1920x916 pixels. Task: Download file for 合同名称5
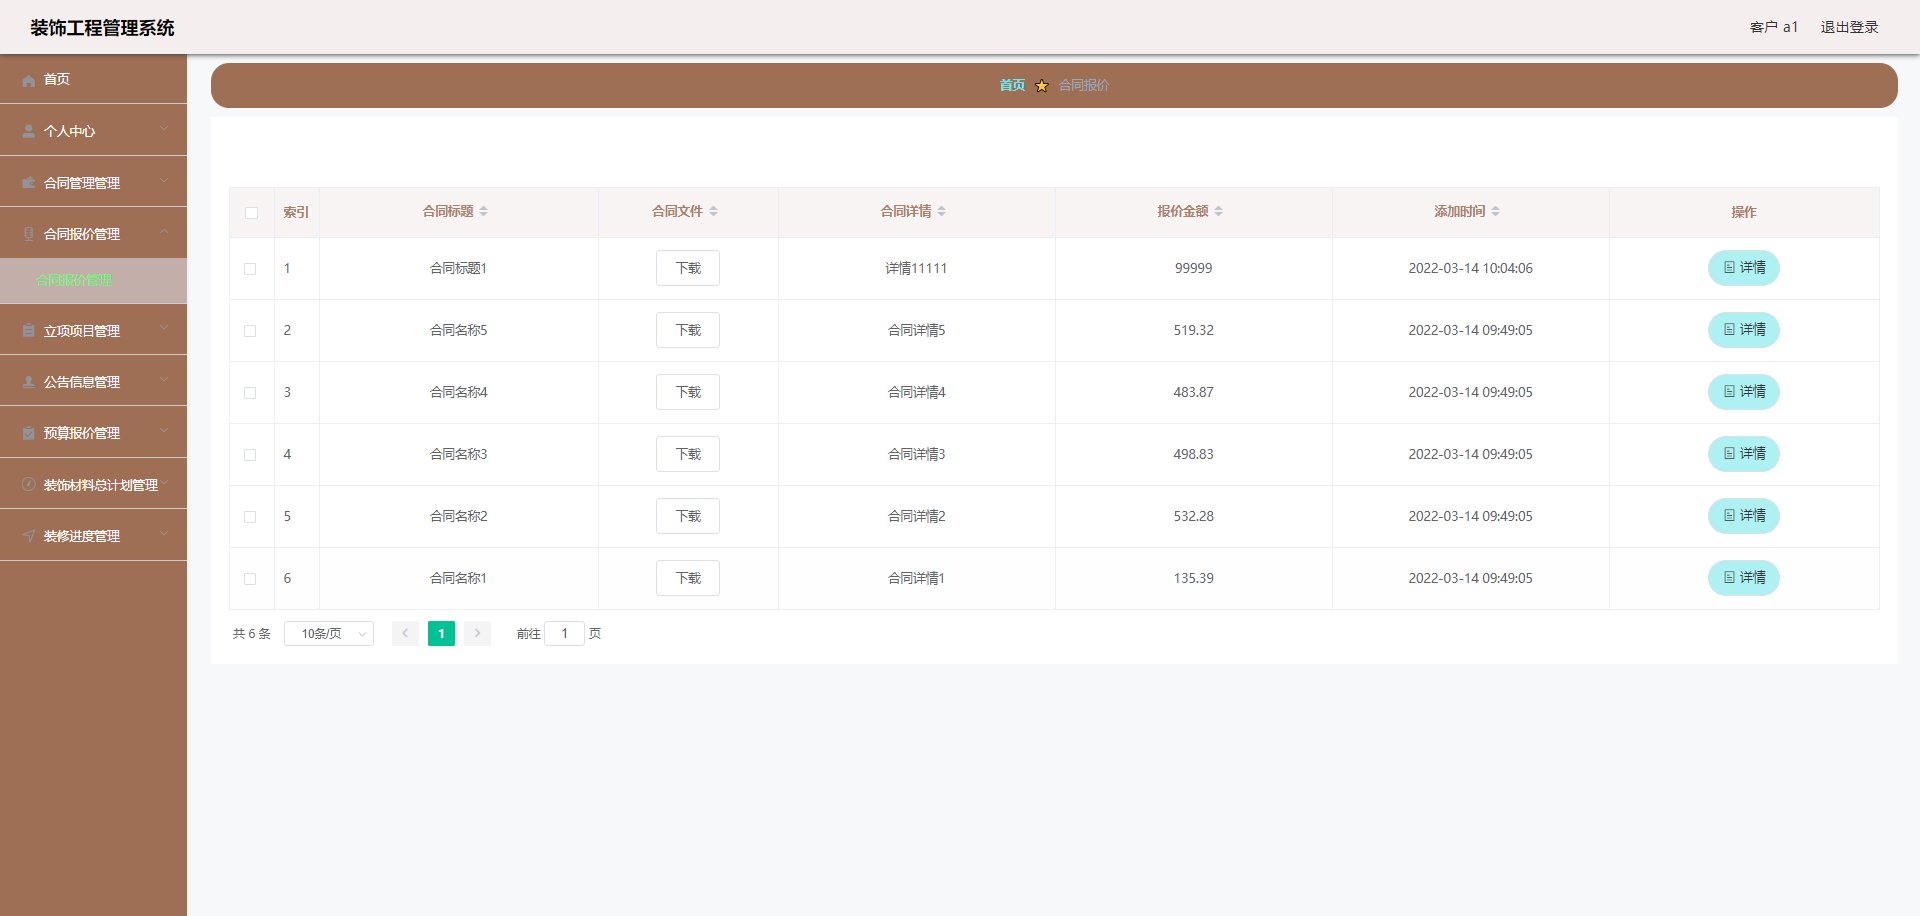tap(688, 330)
